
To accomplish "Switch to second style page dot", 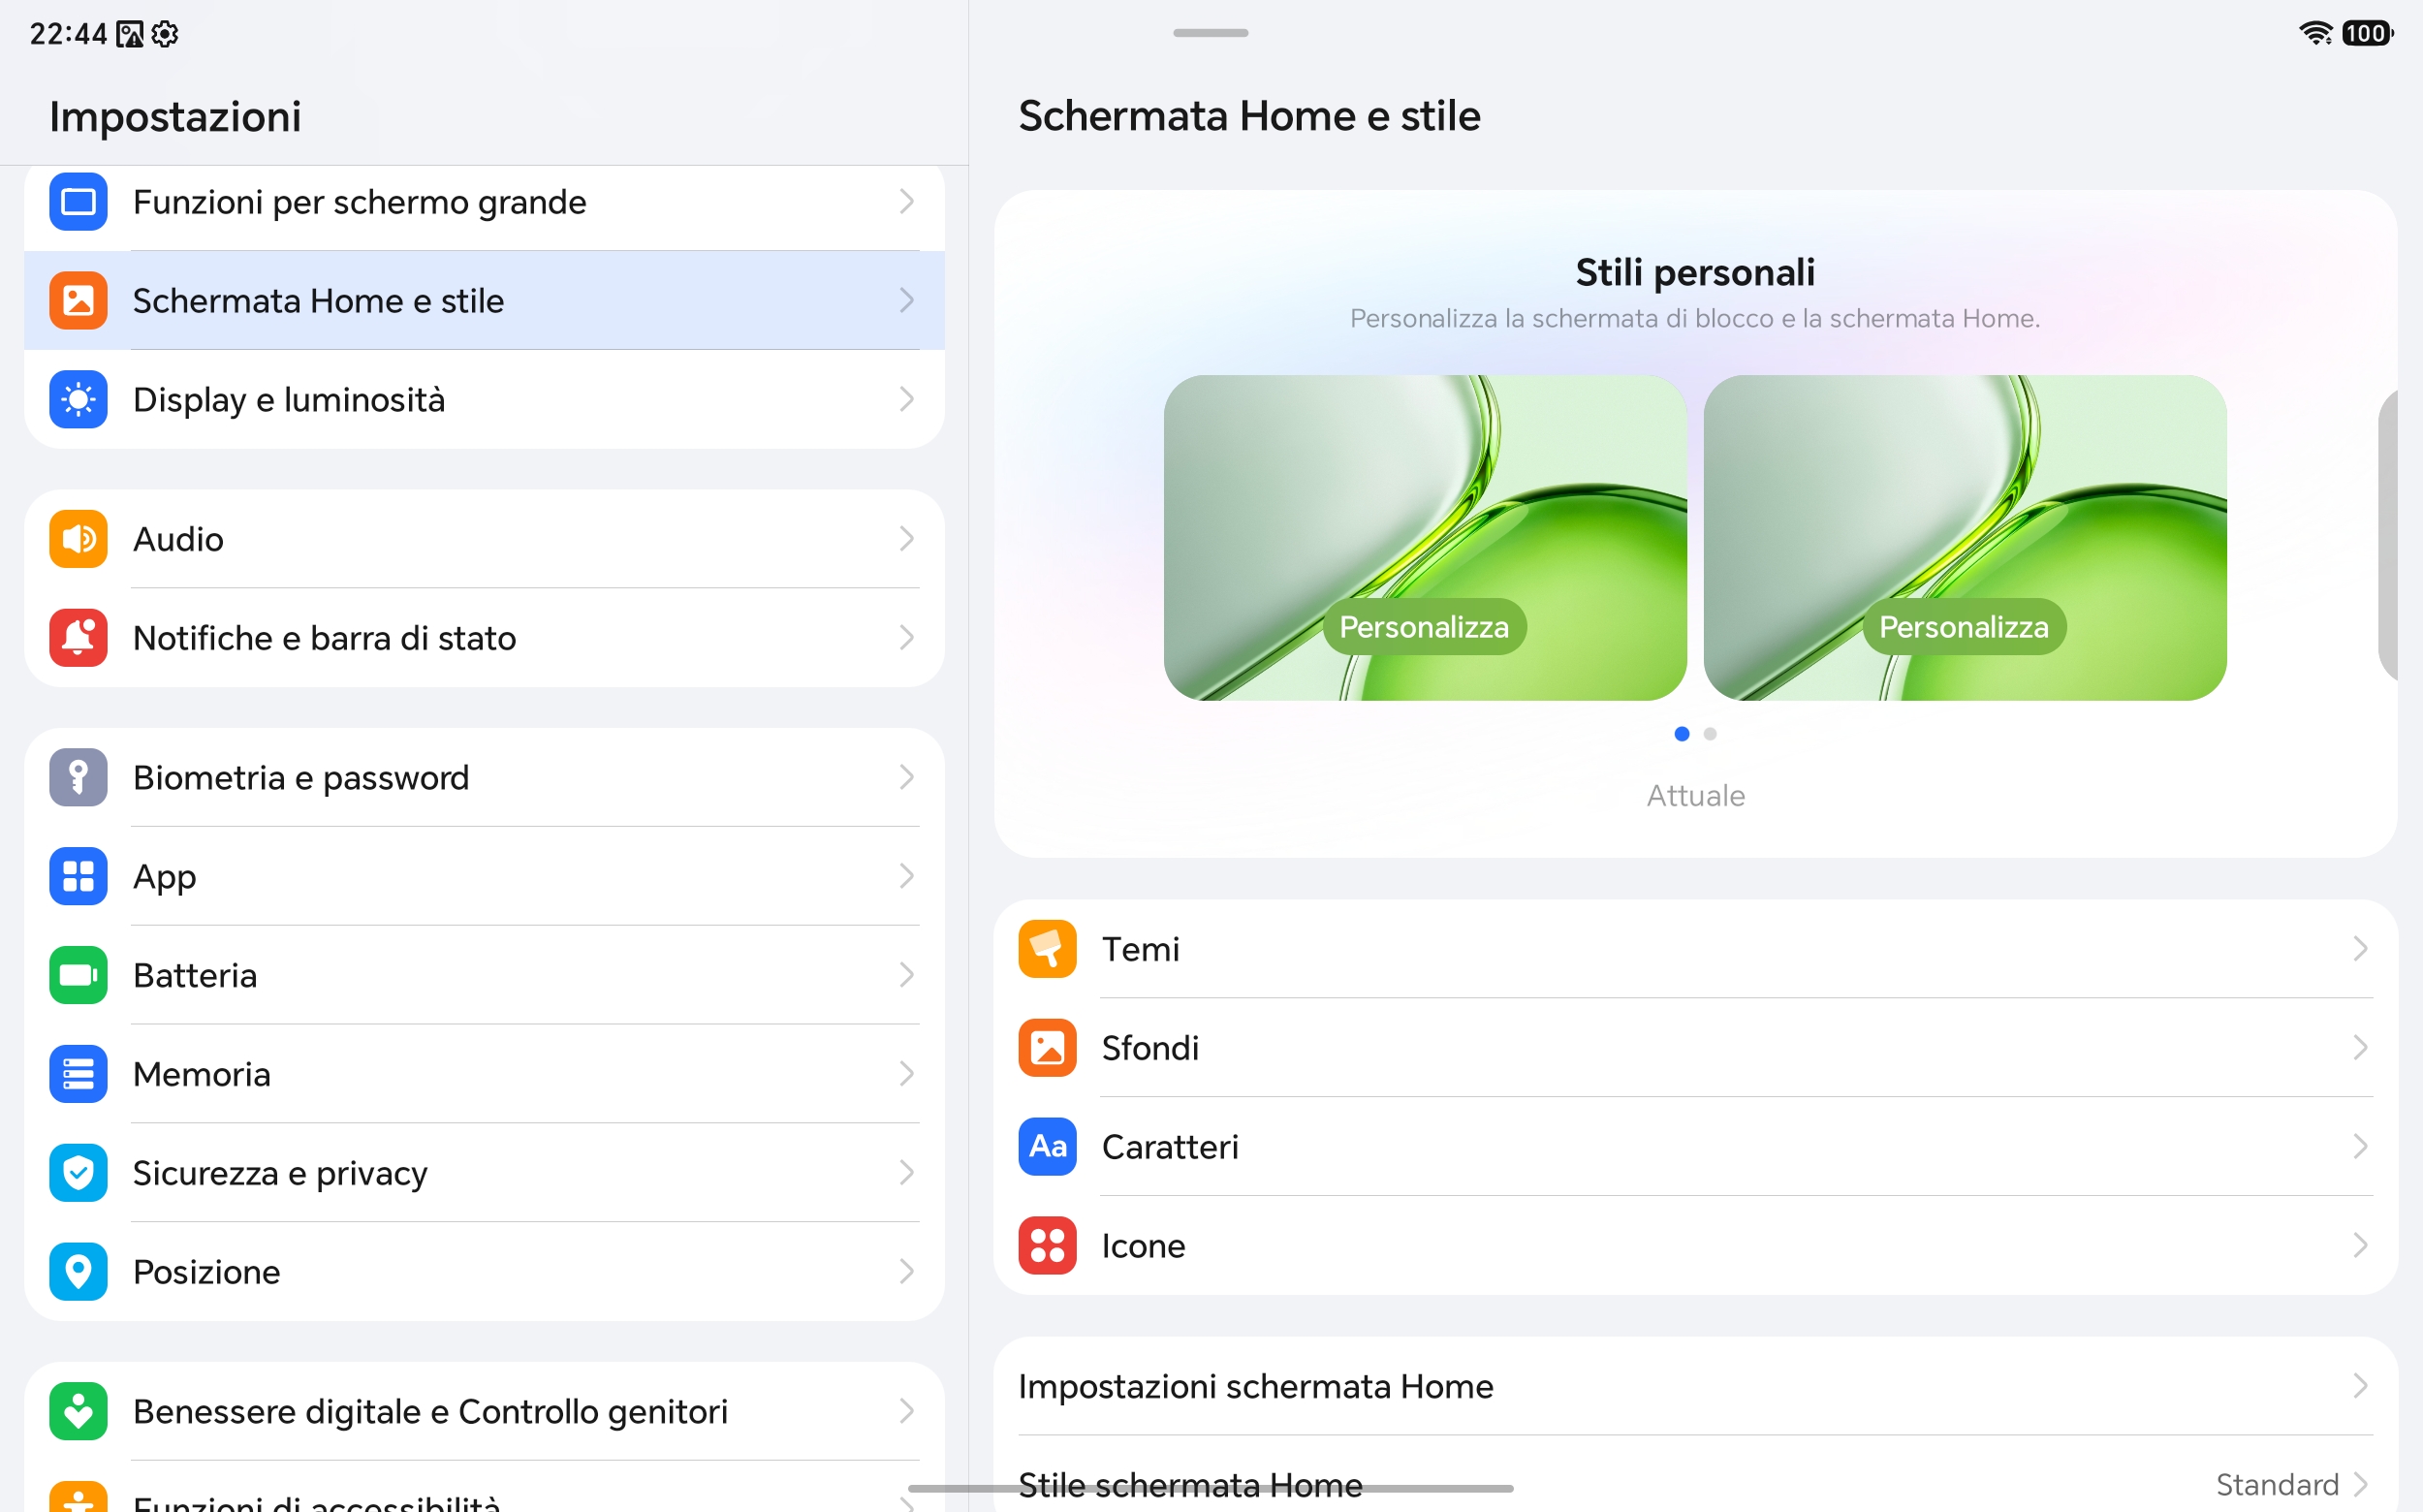I will [x=1710, y=734].
